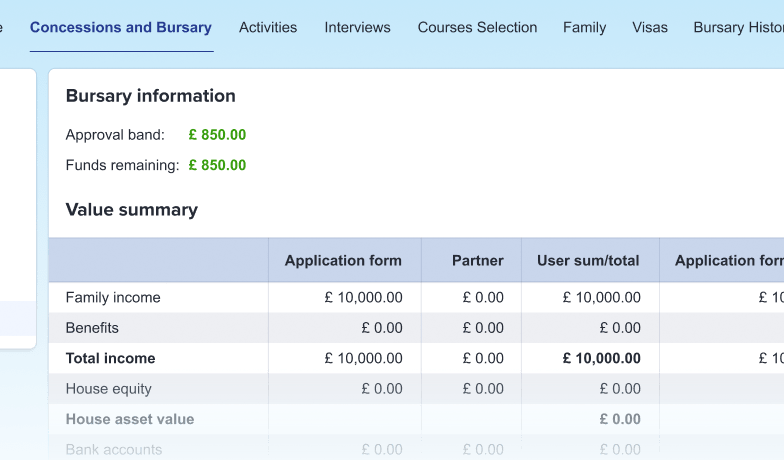Click House equity Partner £ 0.00 cell
The image size is (784, 460).
coord(483,389)
